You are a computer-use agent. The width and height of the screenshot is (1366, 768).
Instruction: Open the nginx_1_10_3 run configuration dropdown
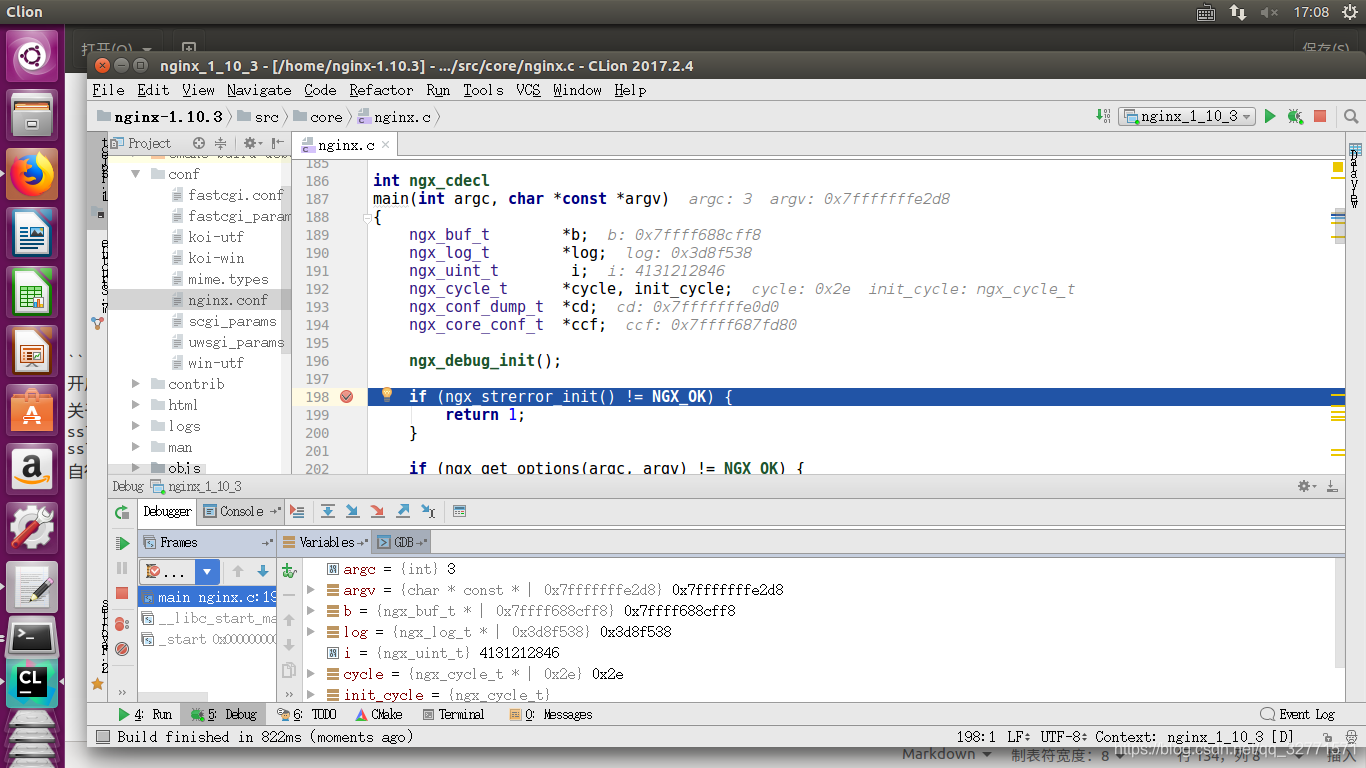(x=1187, y=116)
